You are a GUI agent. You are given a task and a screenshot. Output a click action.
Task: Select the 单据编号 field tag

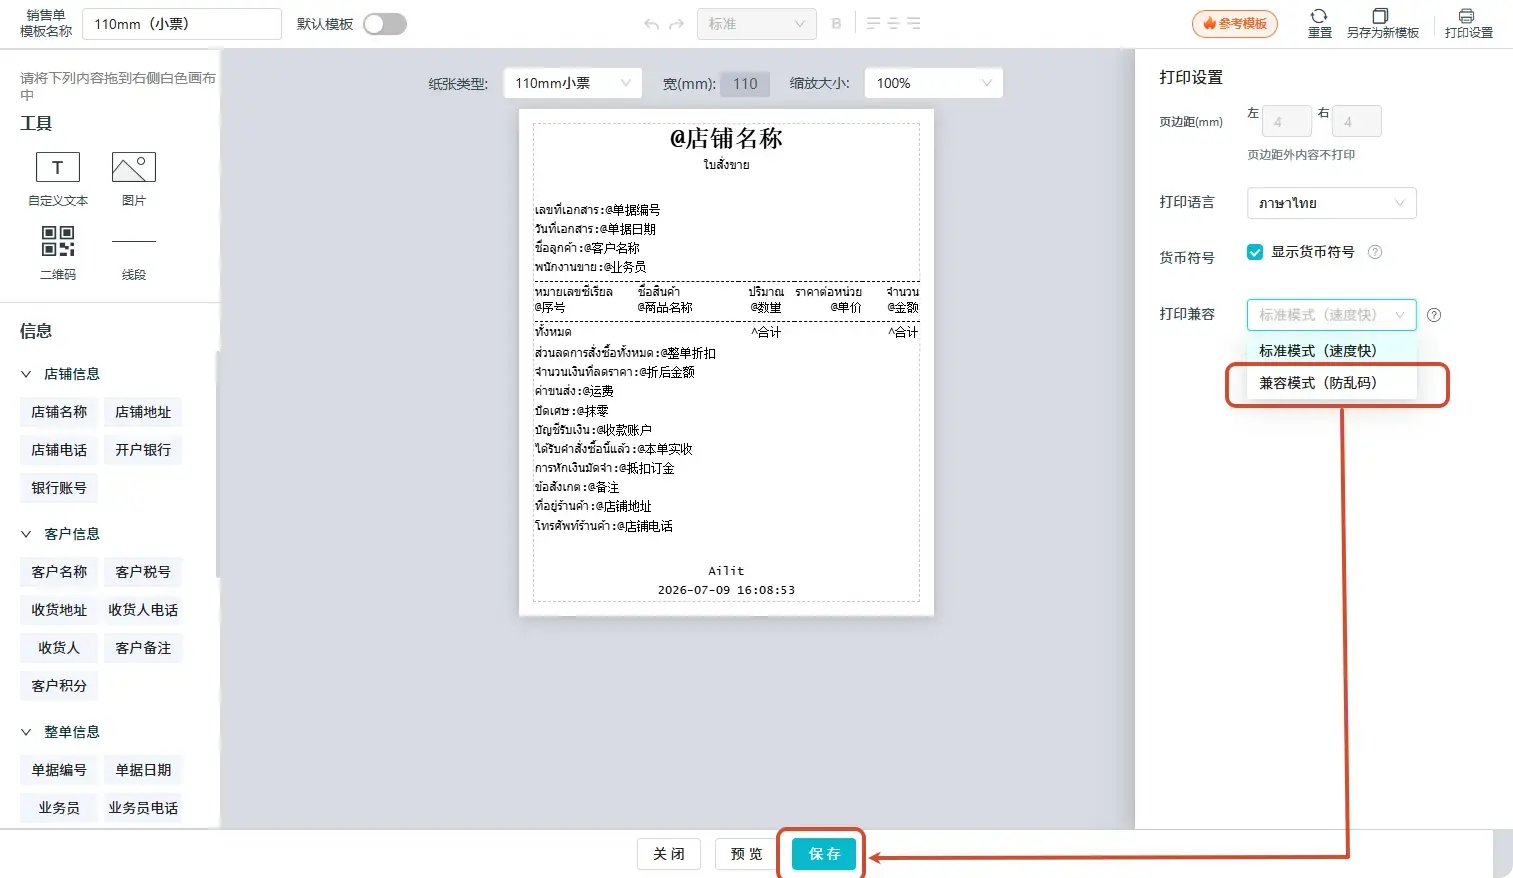click(59, 770)
